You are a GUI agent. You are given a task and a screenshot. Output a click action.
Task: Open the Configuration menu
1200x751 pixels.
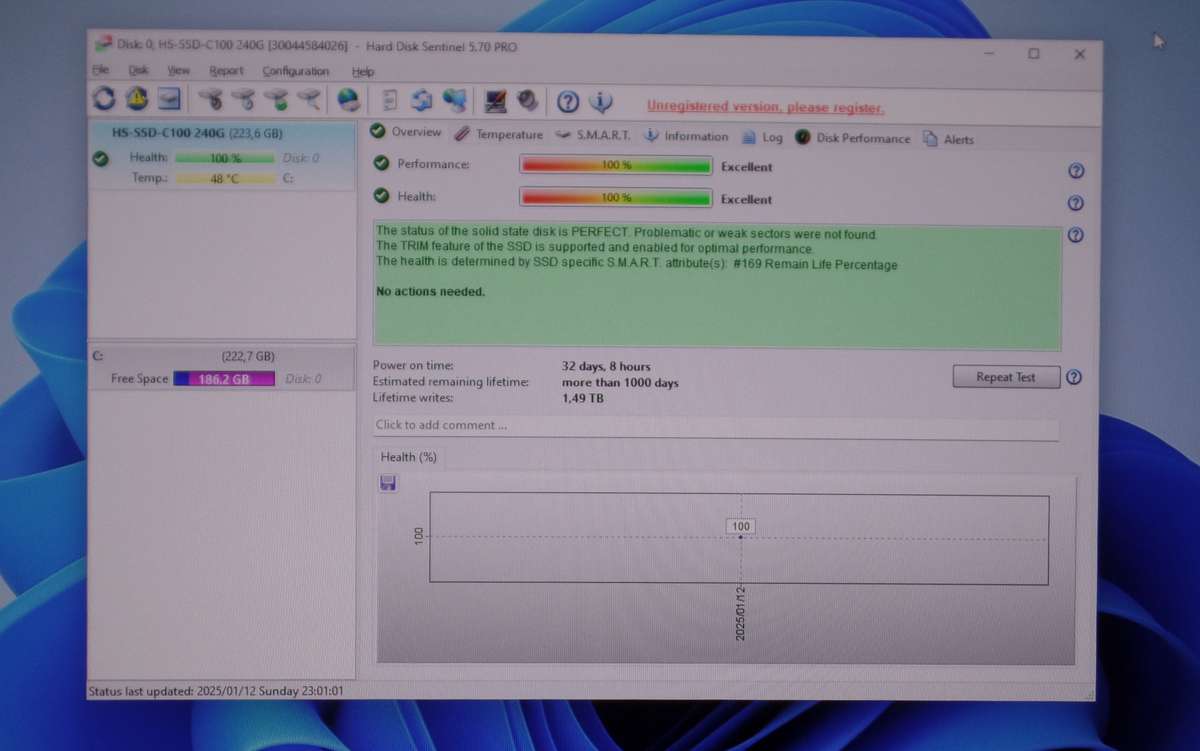(x=295, y=71)
